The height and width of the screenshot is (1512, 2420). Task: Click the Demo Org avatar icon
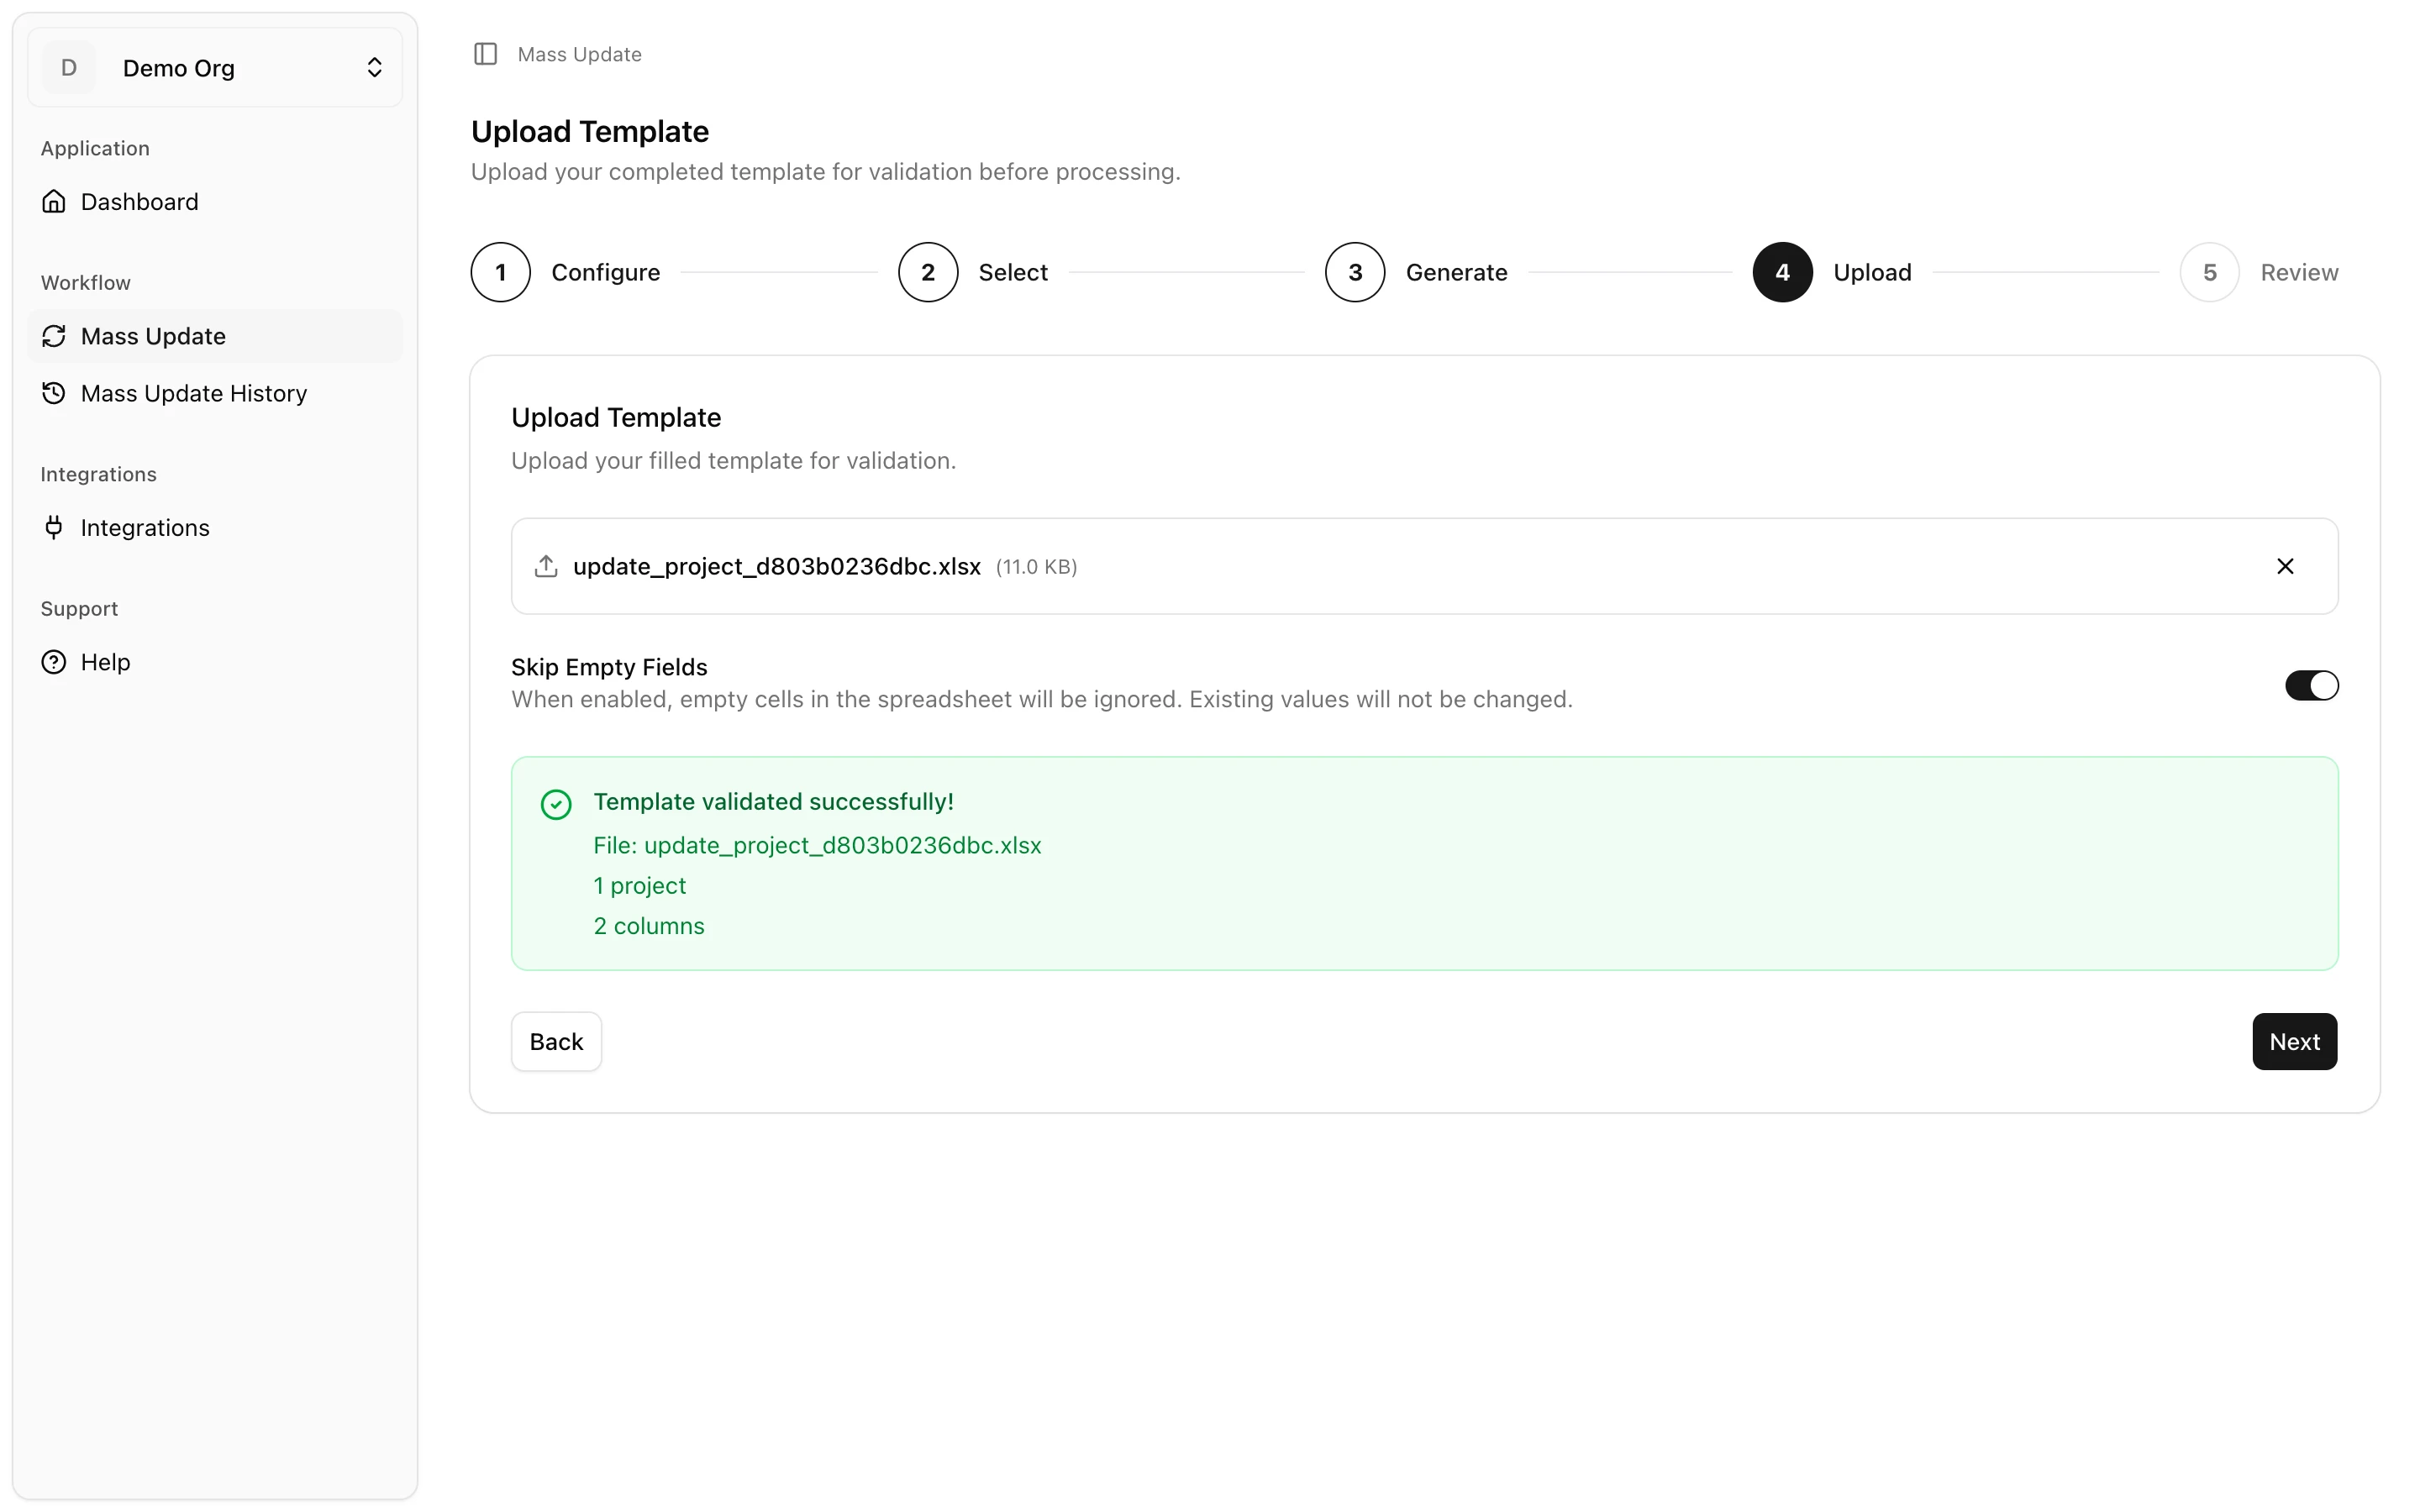click(68, 67)
